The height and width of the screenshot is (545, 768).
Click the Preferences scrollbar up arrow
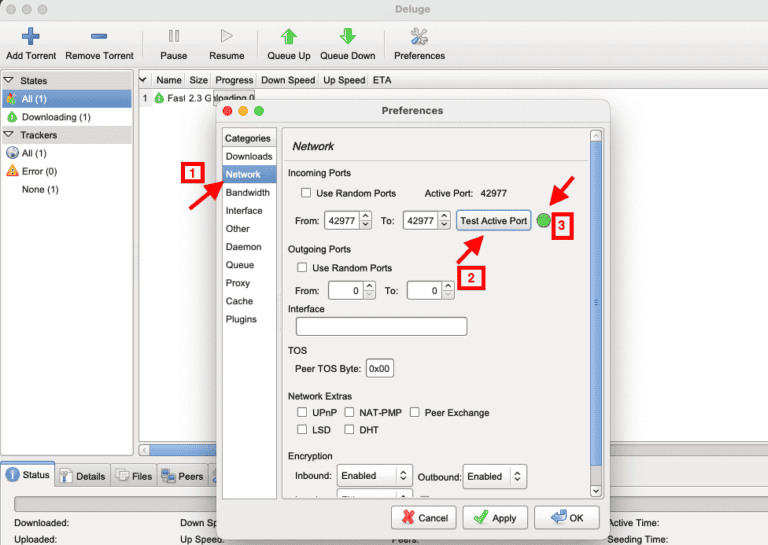coord(596,136)
